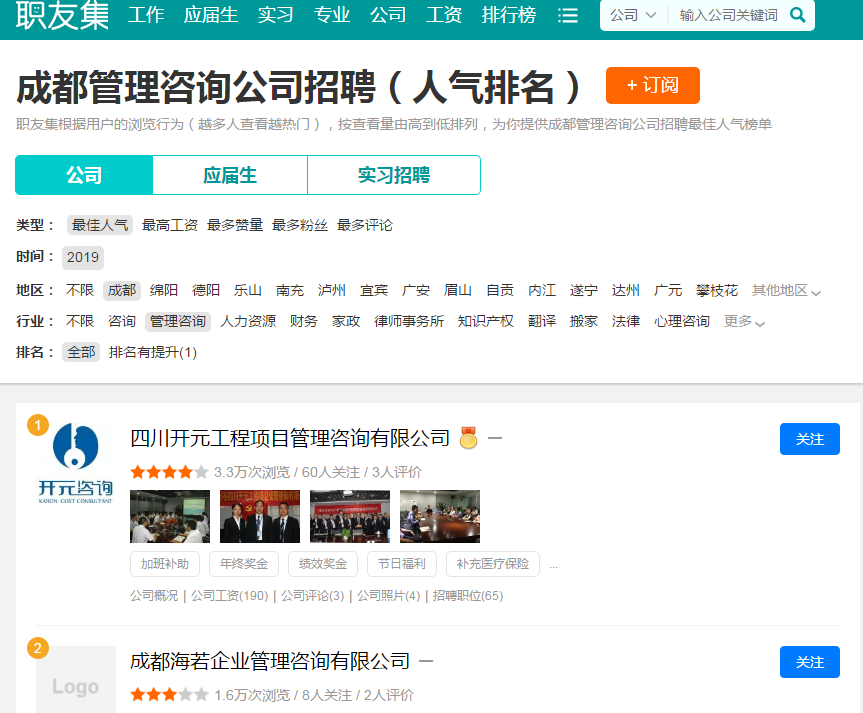Click the placeholder Logo of 成都海若
This screenshot has height=713, width=863.
(x=76, y=680)
